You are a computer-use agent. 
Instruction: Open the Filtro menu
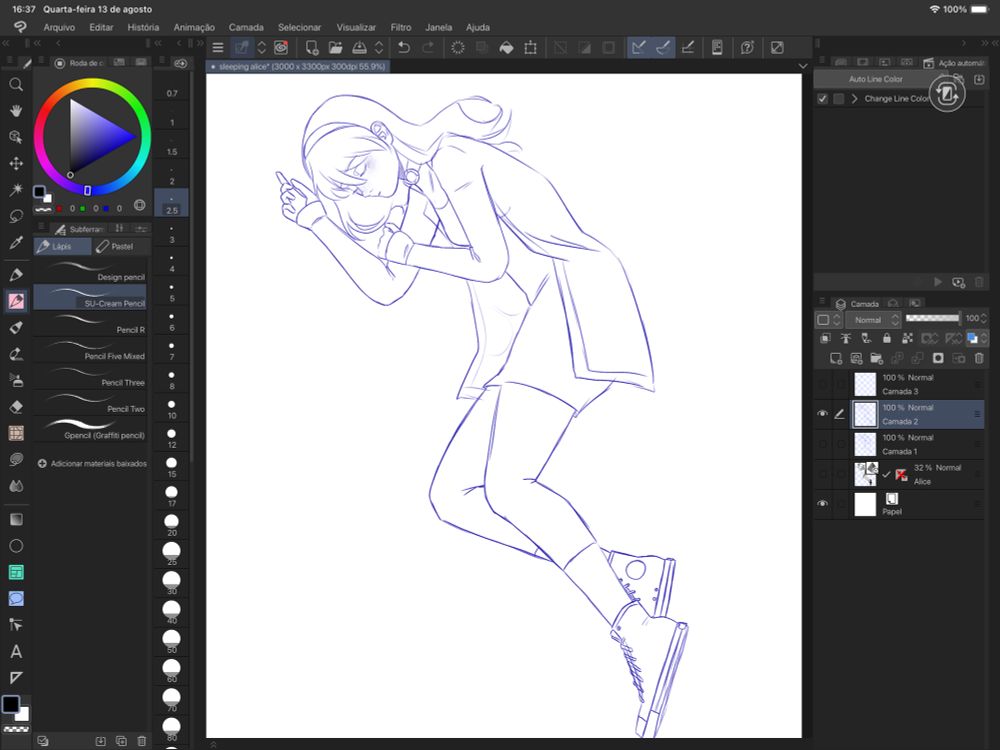click(400, 27)
